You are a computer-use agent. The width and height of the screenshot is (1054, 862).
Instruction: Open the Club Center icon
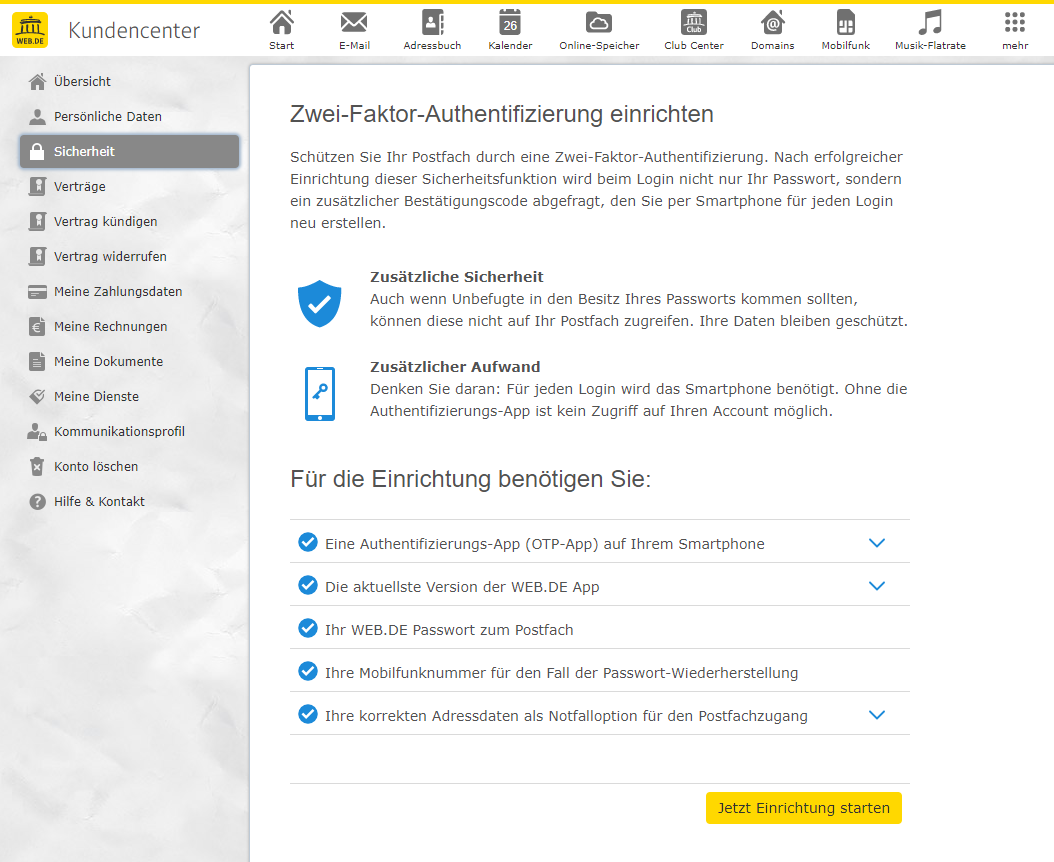[x=693, y=23]
